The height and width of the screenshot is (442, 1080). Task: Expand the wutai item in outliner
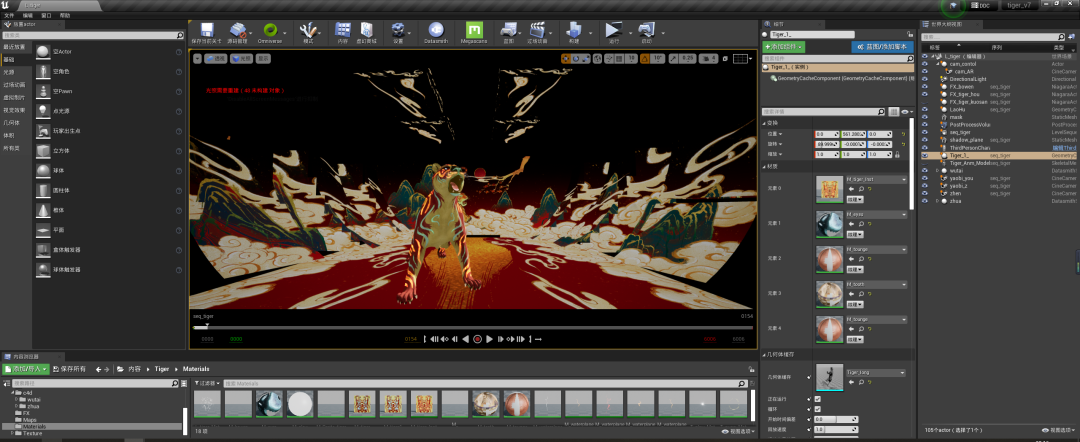click(x=937, y=170)
